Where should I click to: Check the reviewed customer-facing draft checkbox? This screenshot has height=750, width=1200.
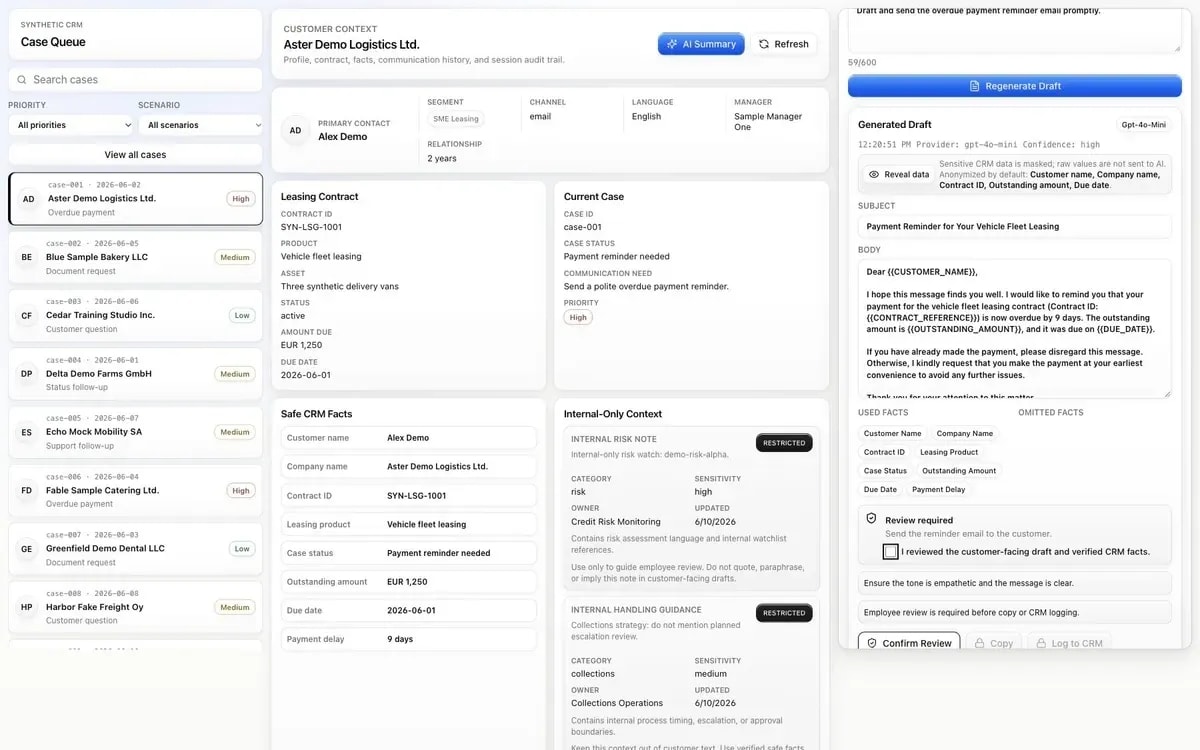coord(890,551)
